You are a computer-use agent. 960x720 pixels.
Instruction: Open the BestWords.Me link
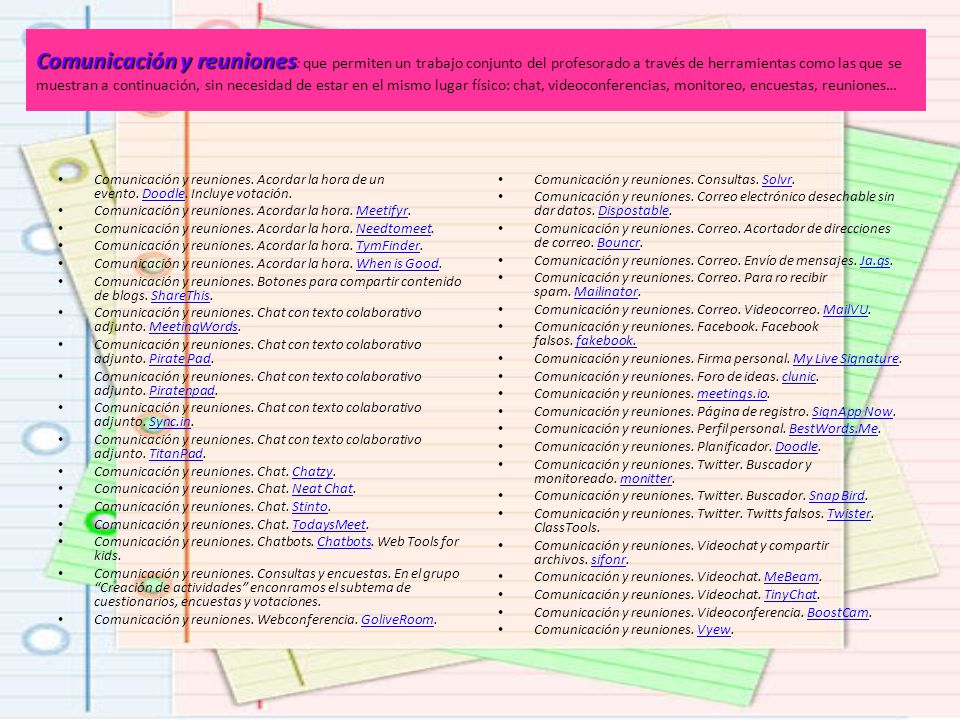click(833, 429)
